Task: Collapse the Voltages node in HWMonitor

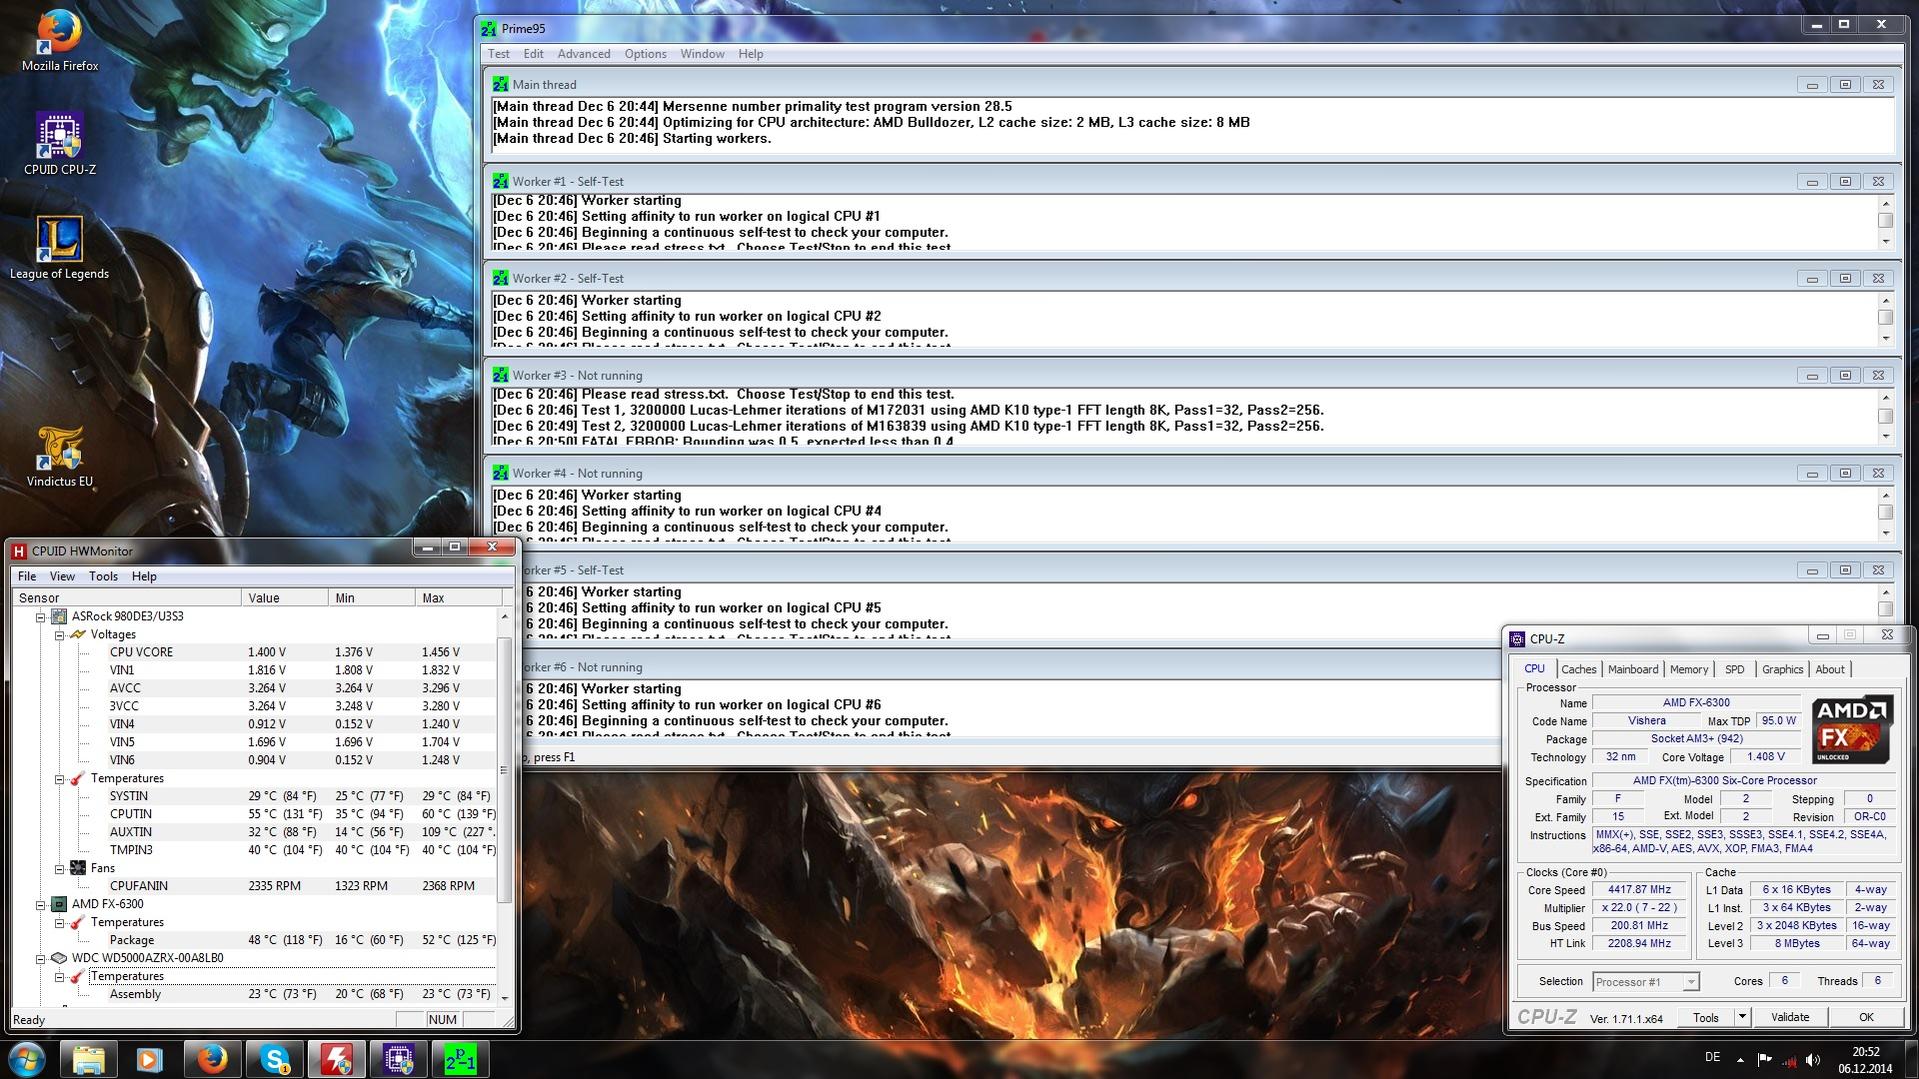Action: point(59,635)
